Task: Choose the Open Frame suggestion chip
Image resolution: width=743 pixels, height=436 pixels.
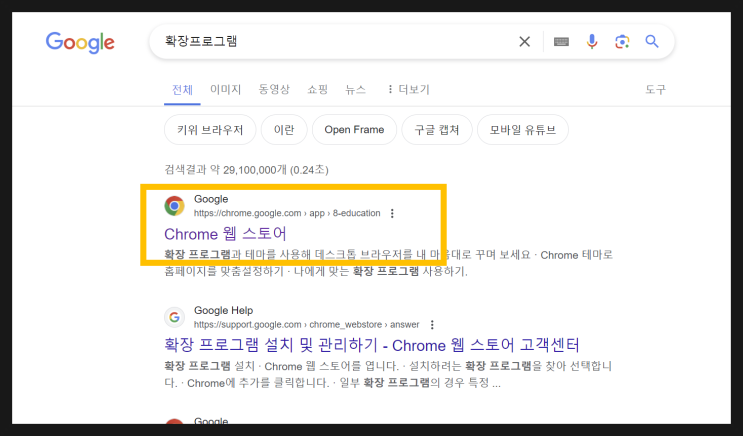Action: click(x=354, y=130)
